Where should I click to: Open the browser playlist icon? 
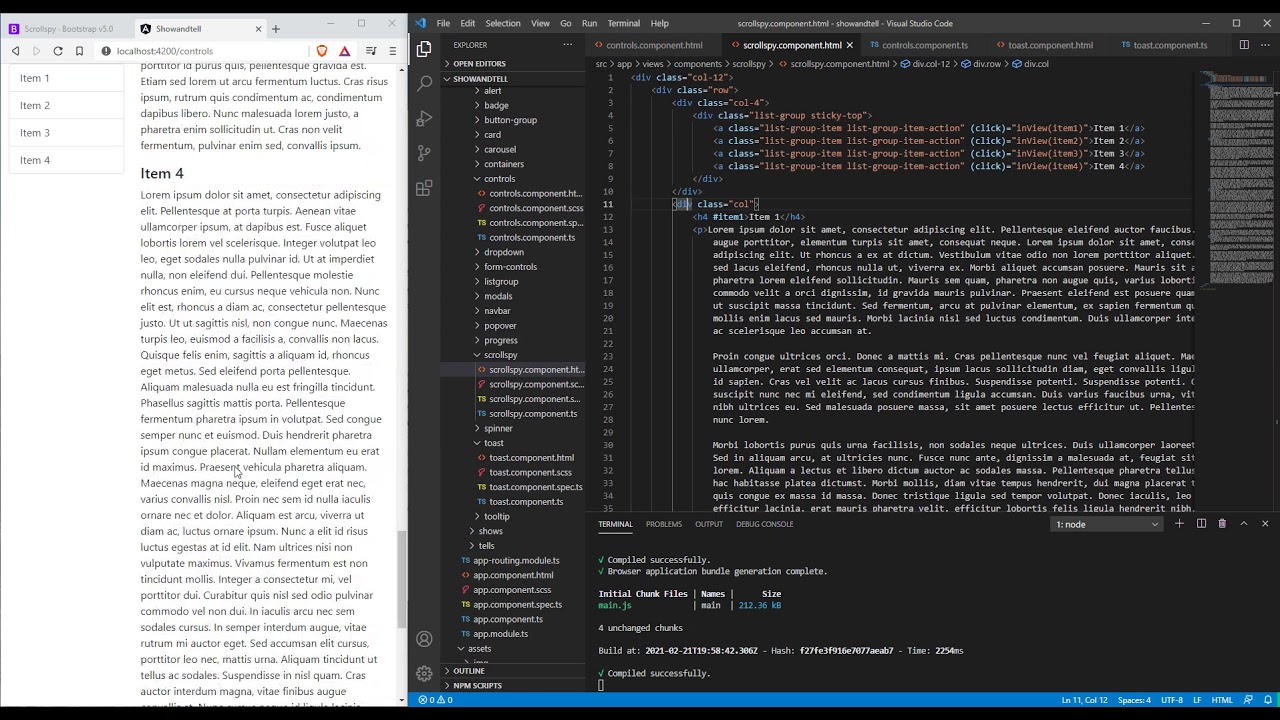click(371, 51)
